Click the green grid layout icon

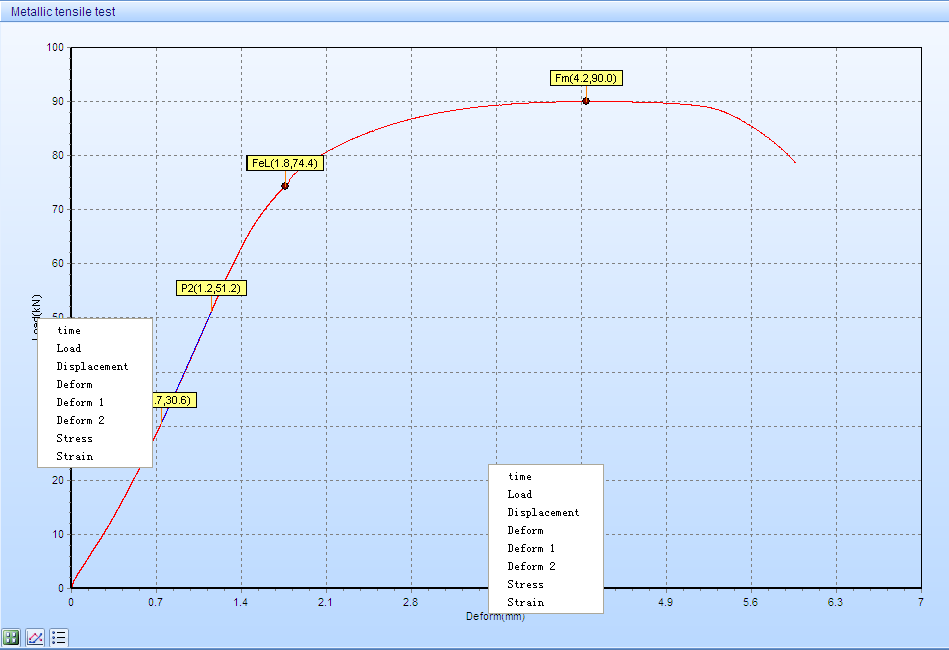[12, 637]
